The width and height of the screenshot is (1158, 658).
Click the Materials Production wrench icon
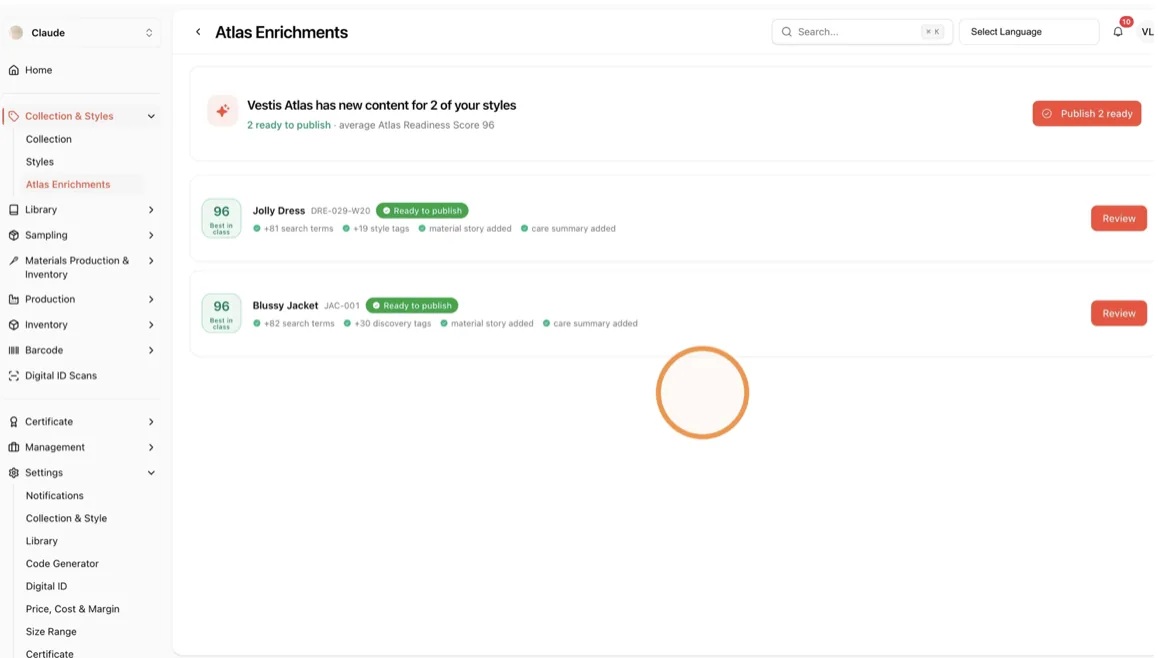[x=13, y=261]
